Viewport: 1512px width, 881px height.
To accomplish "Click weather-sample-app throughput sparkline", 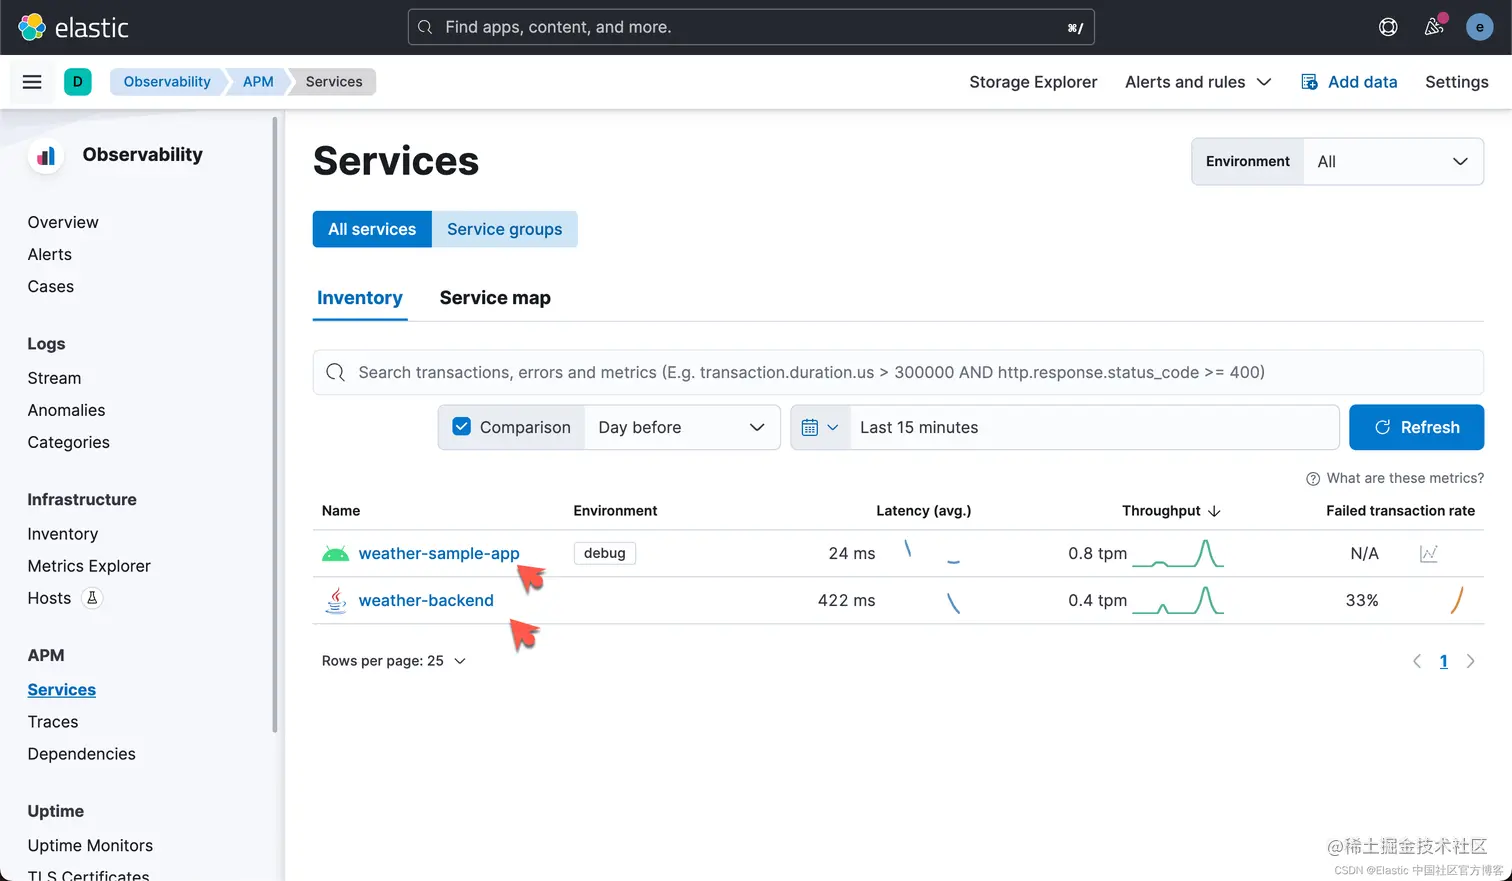I will (x=1178, y=553).
